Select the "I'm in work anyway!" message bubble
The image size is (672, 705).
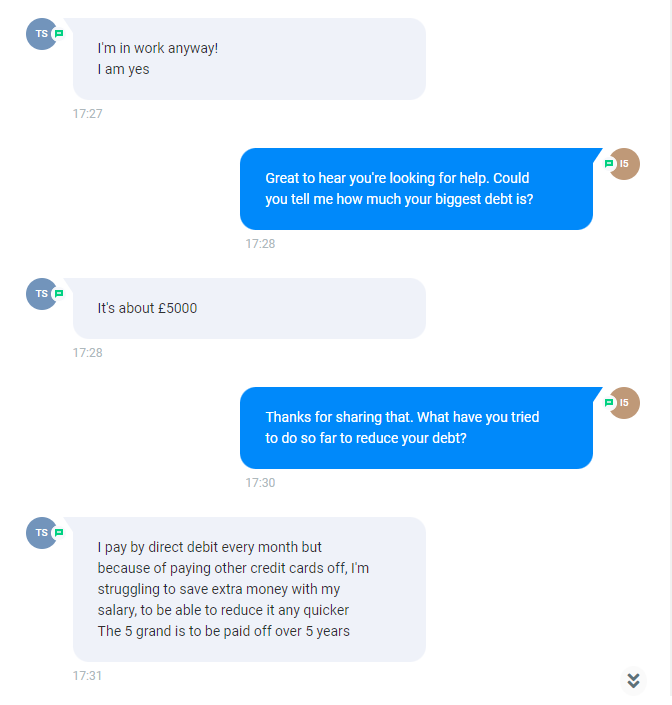tap(249, 59)
